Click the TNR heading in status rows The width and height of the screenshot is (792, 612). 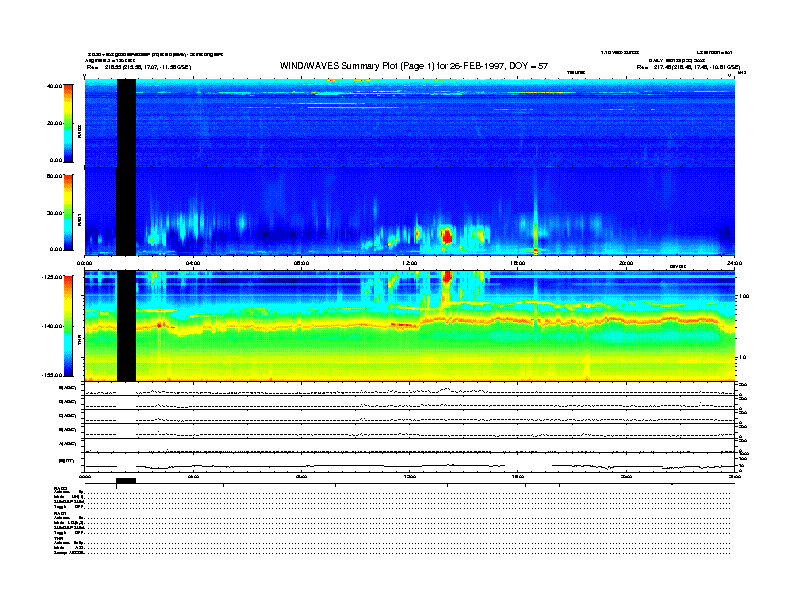(x=58, y=539)
